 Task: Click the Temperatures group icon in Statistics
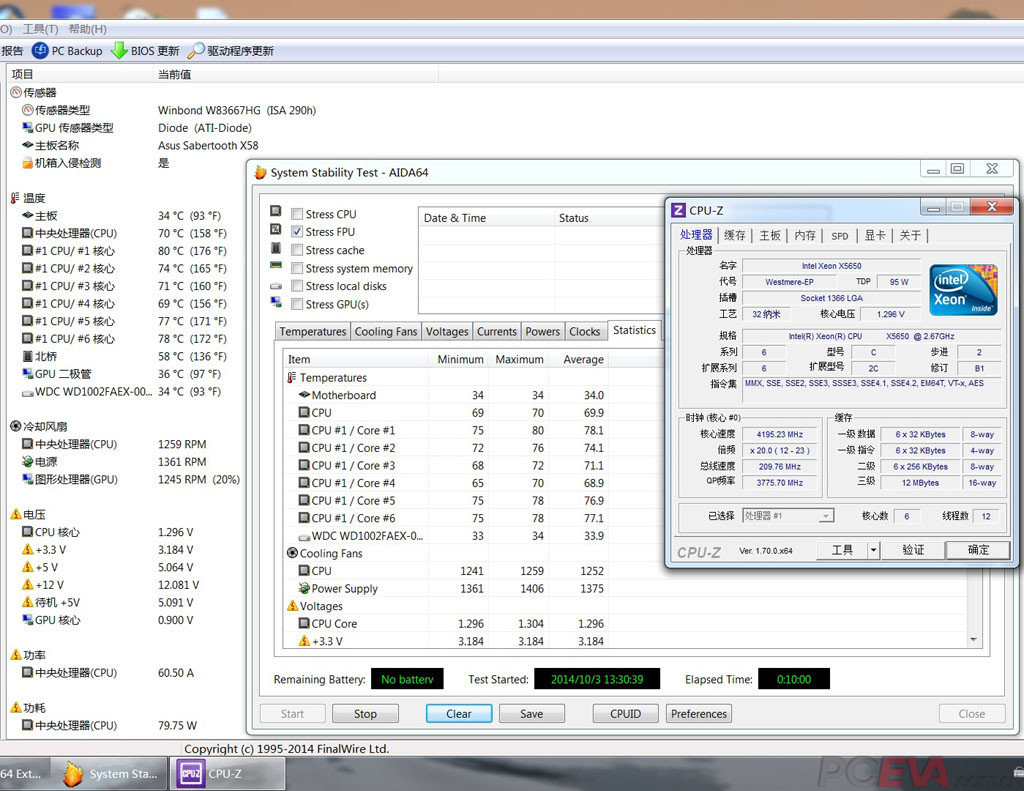pos(292,378)
